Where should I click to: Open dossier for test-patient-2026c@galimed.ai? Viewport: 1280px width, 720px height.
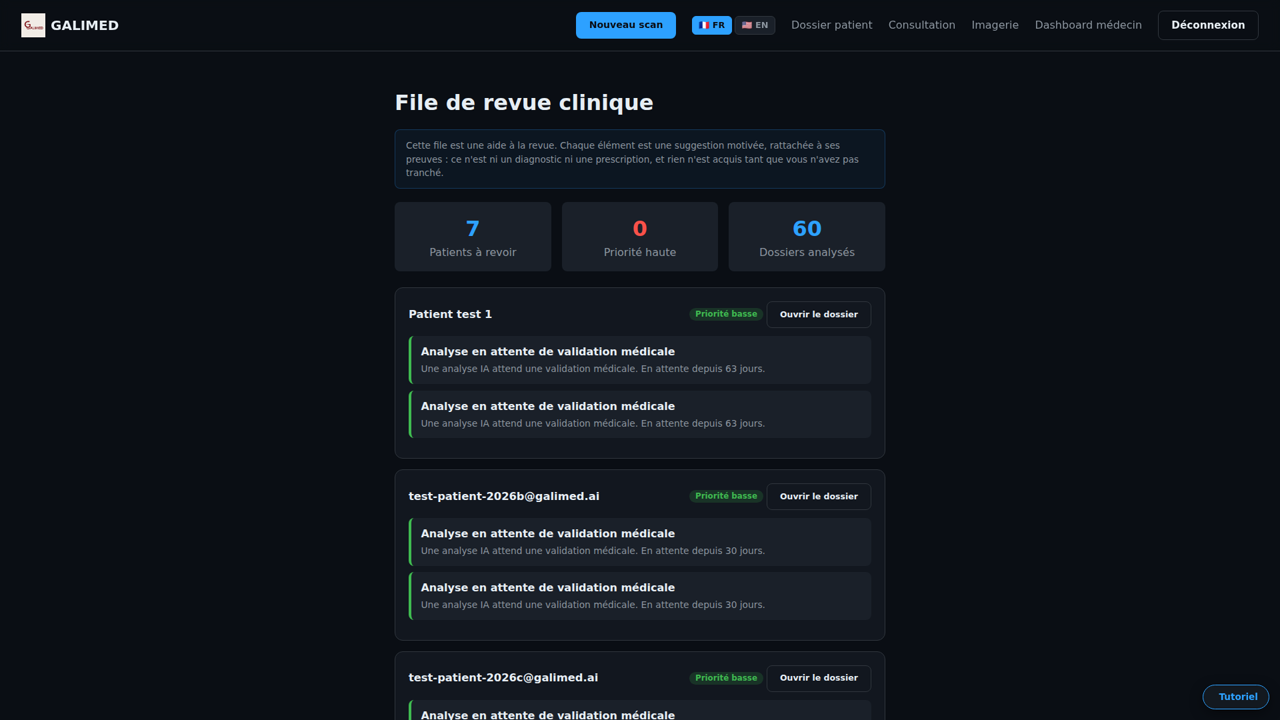click(819, 678)
